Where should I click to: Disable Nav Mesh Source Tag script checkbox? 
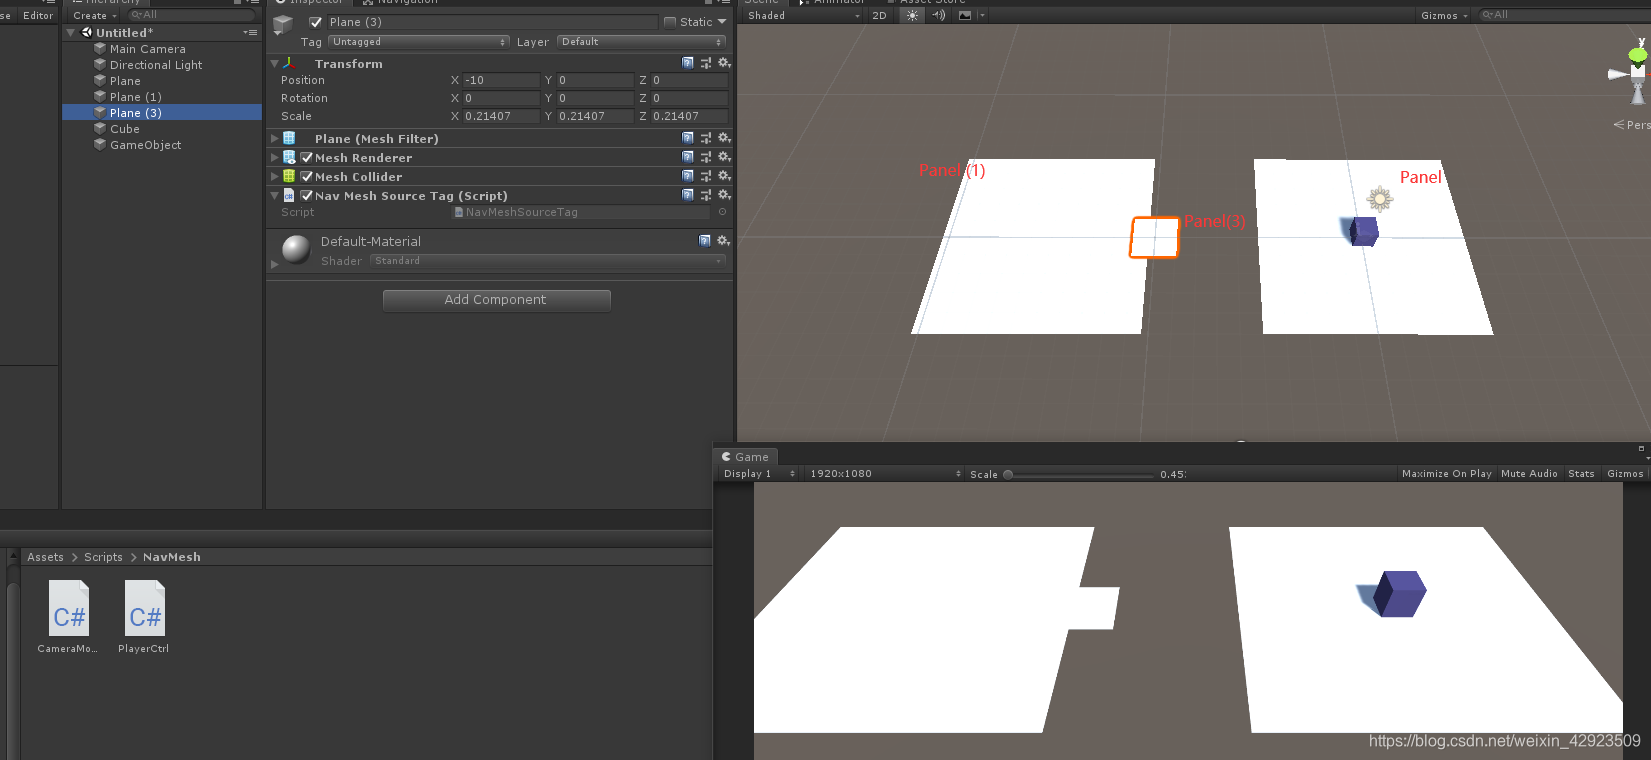coord(307,195)
